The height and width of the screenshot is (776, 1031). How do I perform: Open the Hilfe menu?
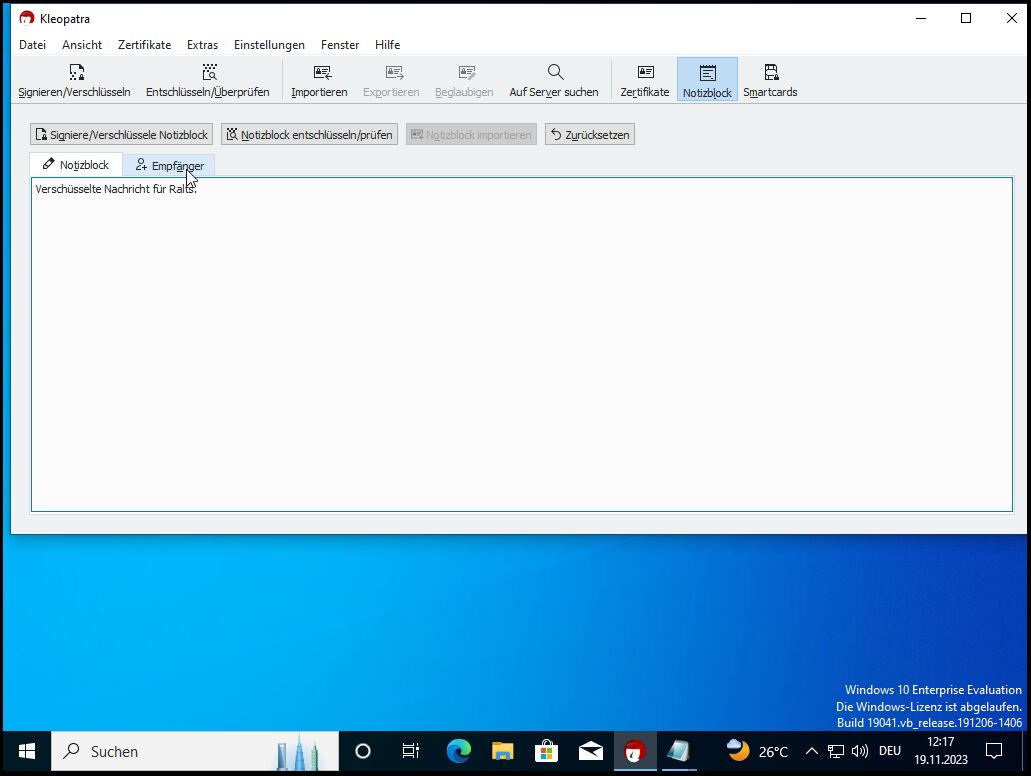[387, 45]
